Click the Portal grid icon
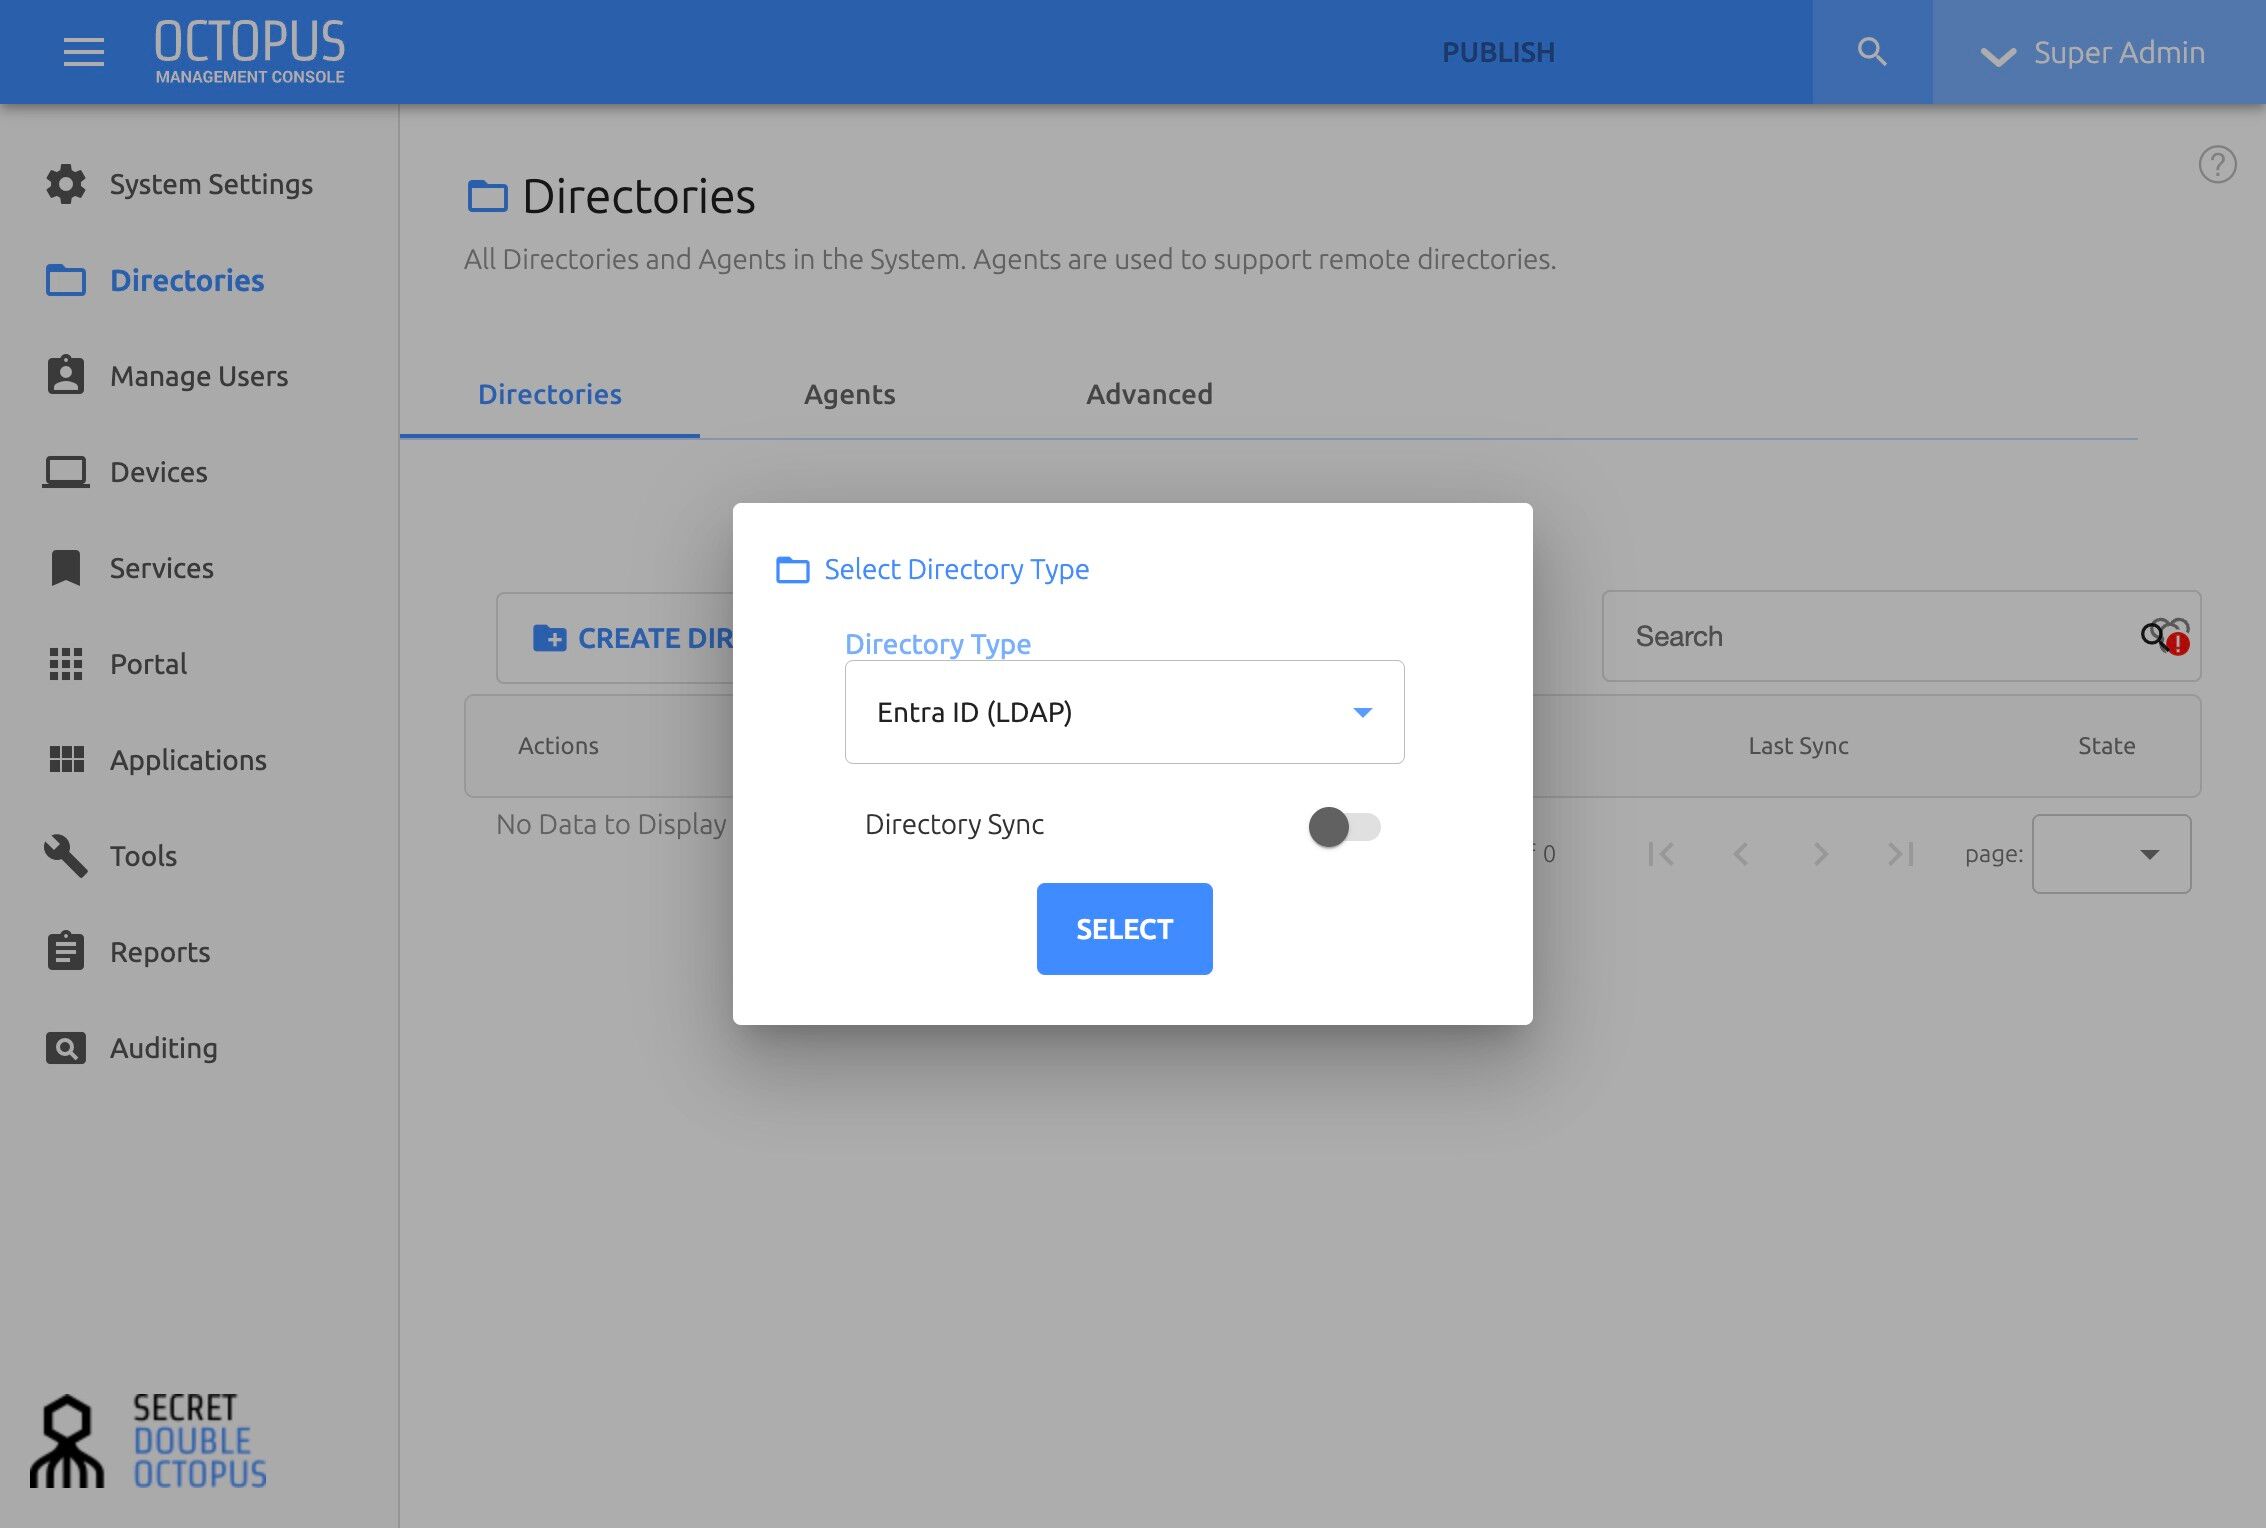2266x1528 pixels. (66, 663)
